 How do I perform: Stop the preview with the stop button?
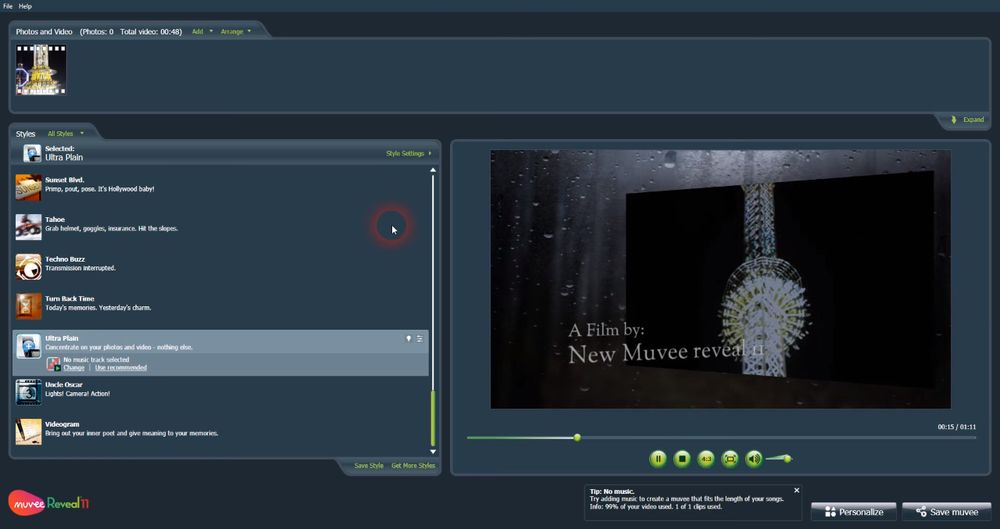tap(682, 458)
